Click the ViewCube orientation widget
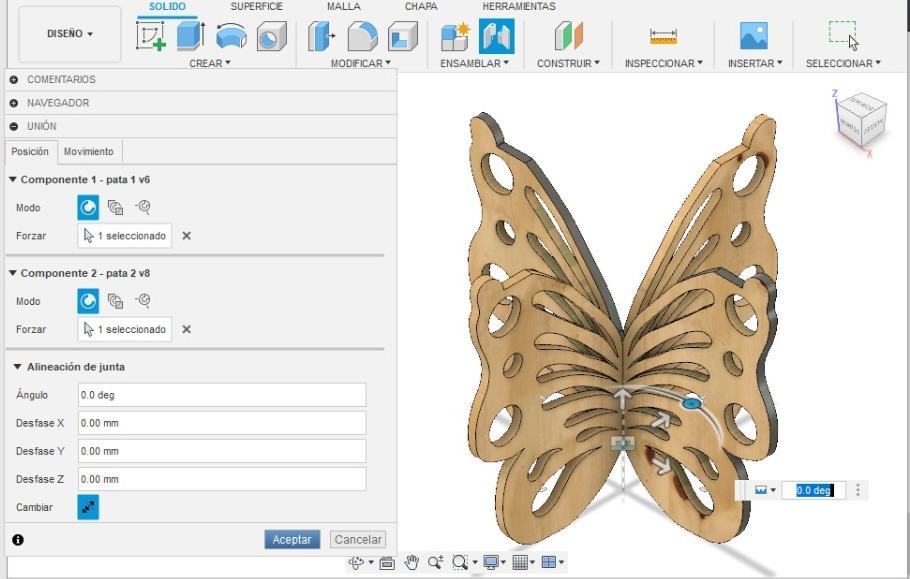The height and width of the screenshot is (579, 910). point(862,120)
